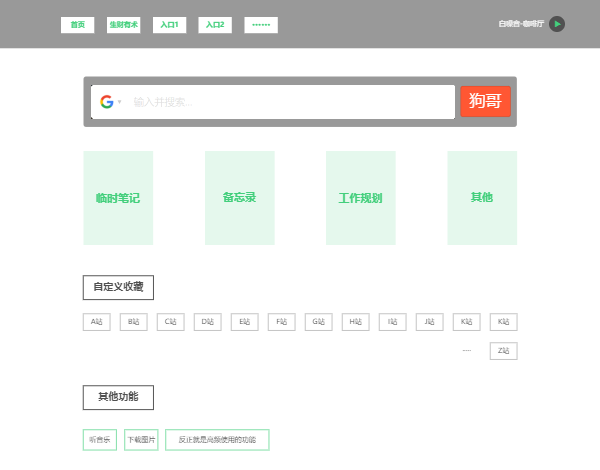Click the 其他功能 section heading
600x470 pixels.
pyautogui.click(x=118, y=397)
